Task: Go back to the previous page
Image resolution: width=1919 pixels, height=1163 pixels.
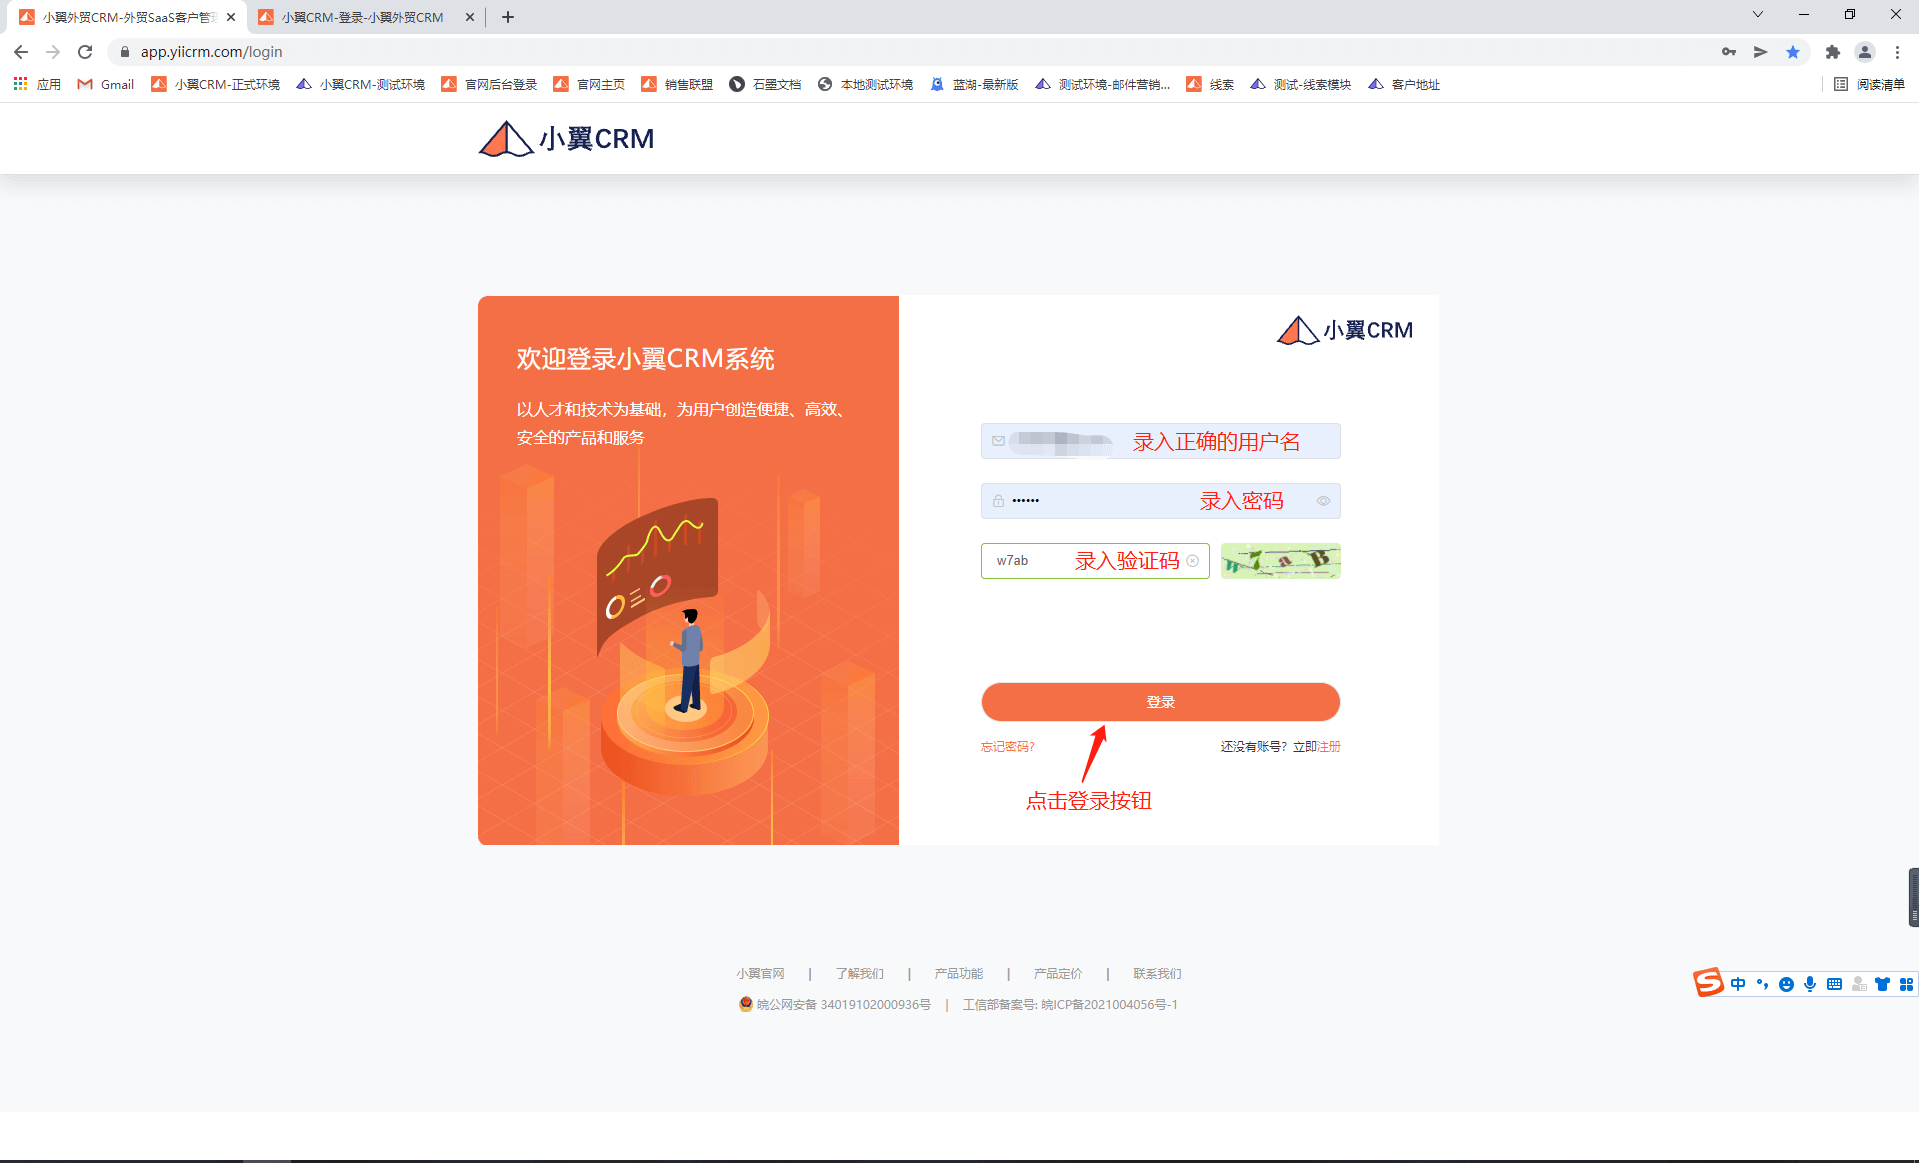Action: click(x=21, y=52)
